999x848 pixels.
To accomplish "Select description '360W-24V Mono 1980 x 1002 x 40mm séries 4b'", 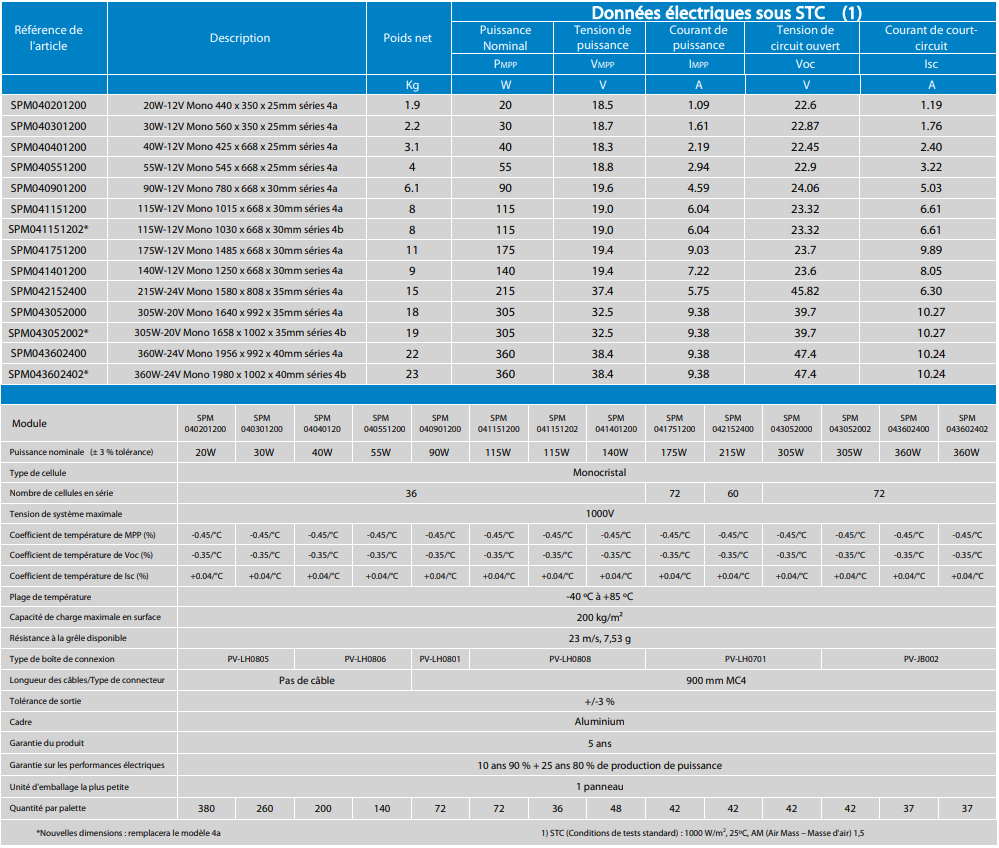I will (240, 374).
